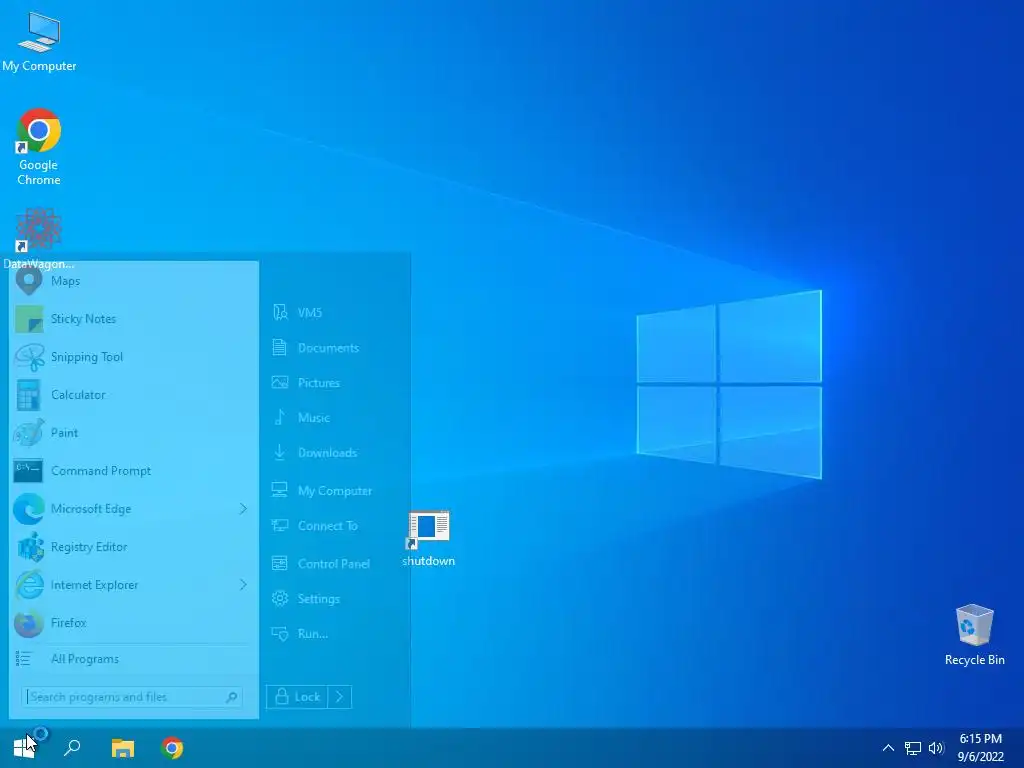The width and height of the screenshot is (1024, 768).
Task: Click the search magnifier in Start search box
Action: pyautogui.click(x=232, y=697)
